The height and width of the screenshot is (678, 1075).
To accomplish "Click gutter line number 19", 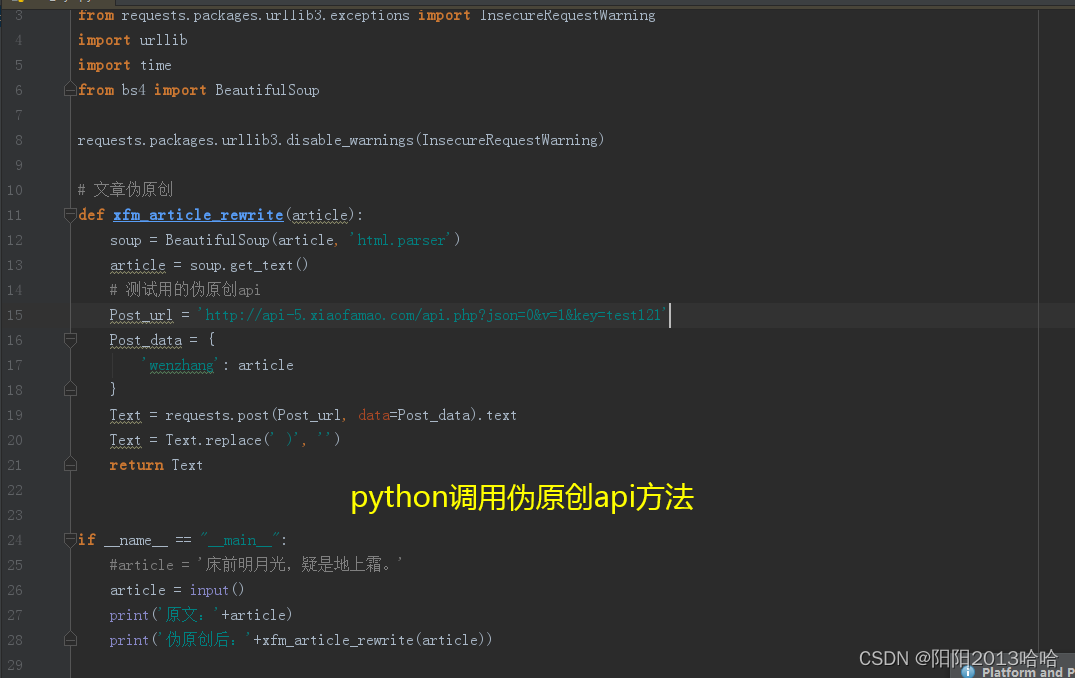I will pyautogui.click(x=14, y=415).
